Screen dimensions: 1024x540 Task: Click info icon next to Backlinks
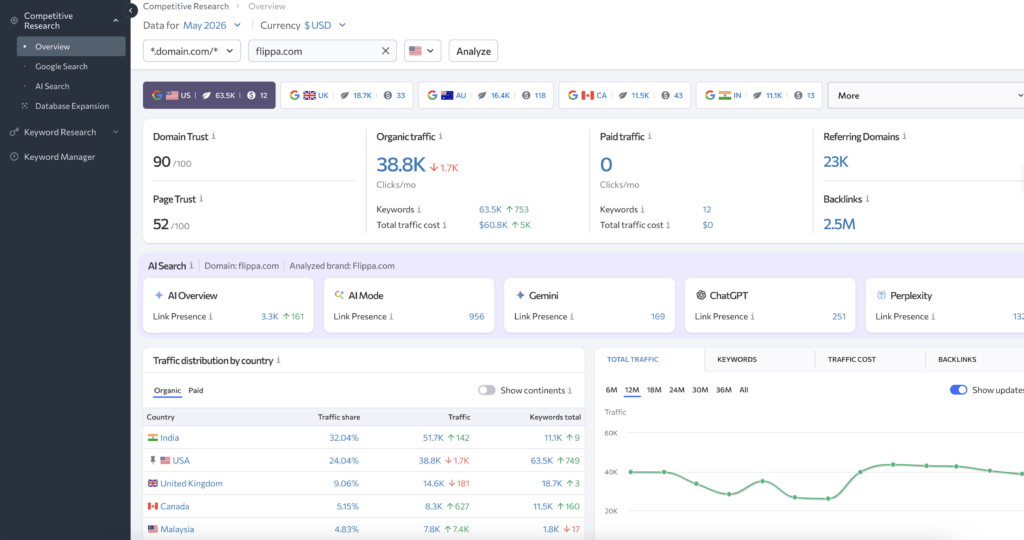pyautogui.click(x=867, y=199)
